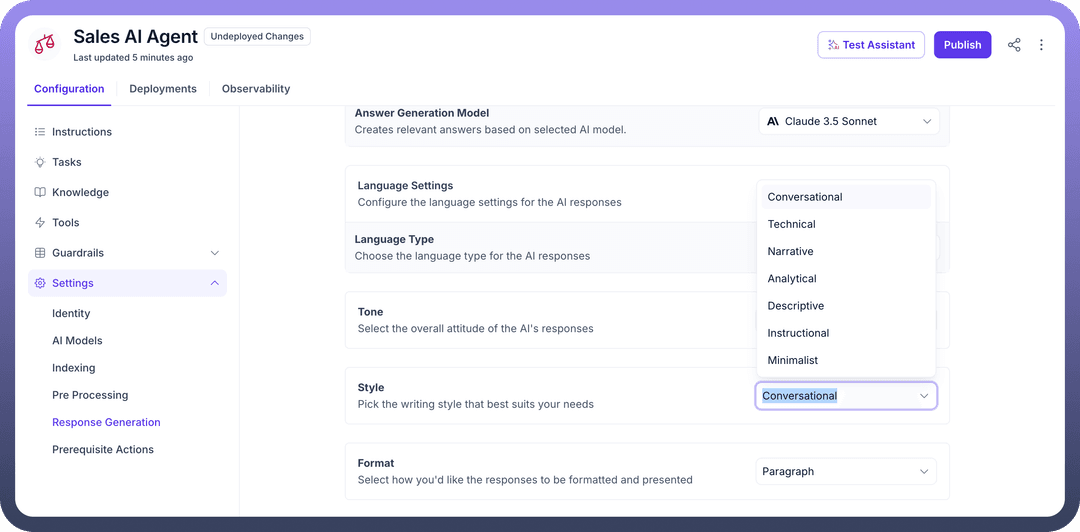Select Minimalist from the style list
The image size is (1080, 532).
pos(793,360)
